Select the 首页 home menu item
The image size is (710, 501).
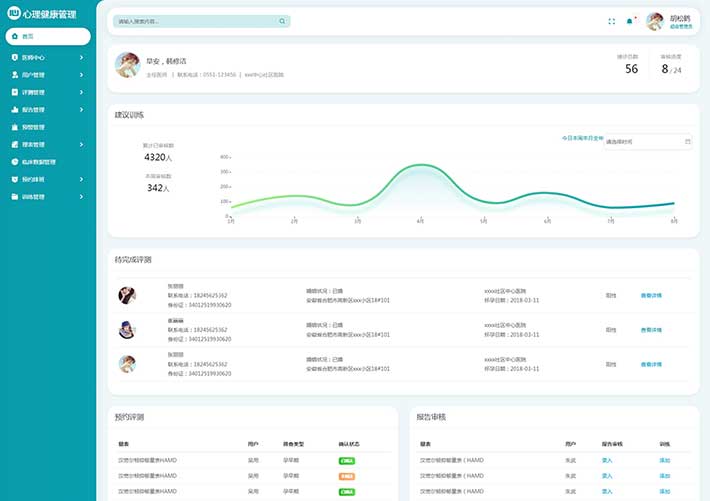[48, 36]
